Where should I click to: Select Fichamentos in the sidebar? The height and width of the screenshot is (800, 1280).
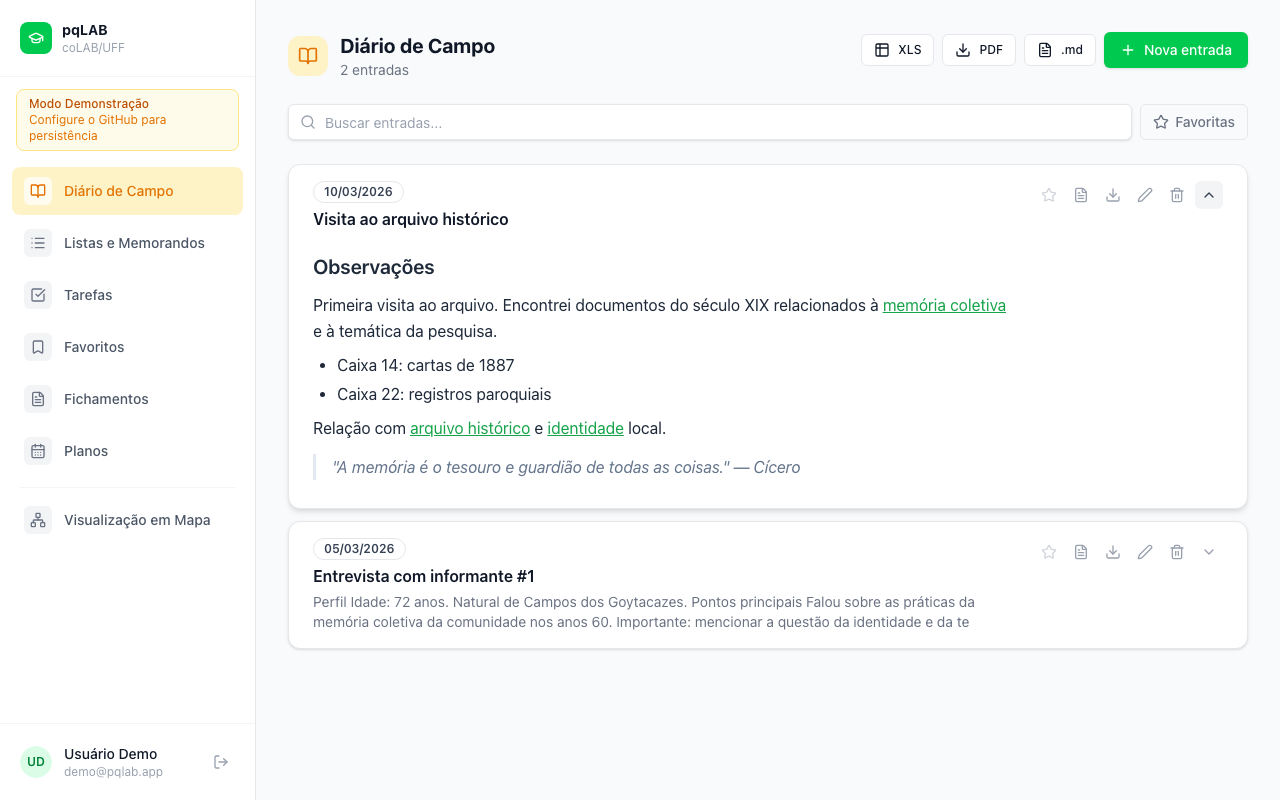point(108,399)
